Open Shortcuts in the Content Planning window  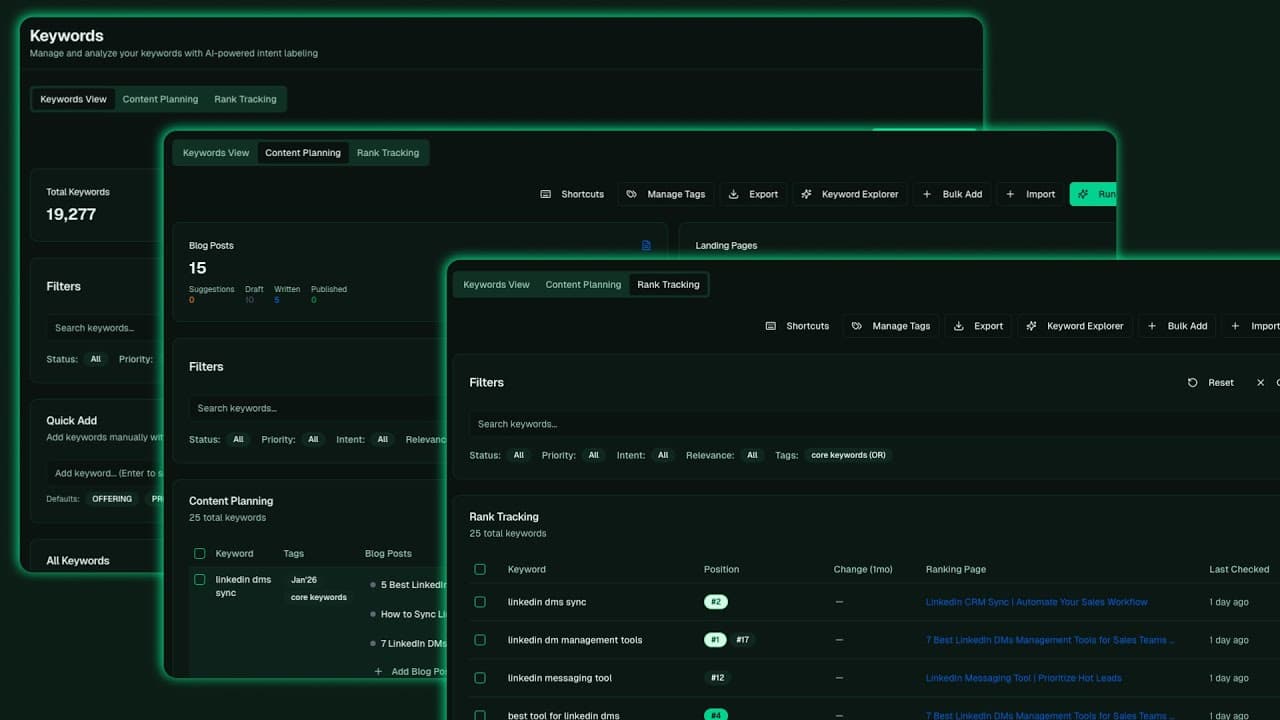coord(572,194)
